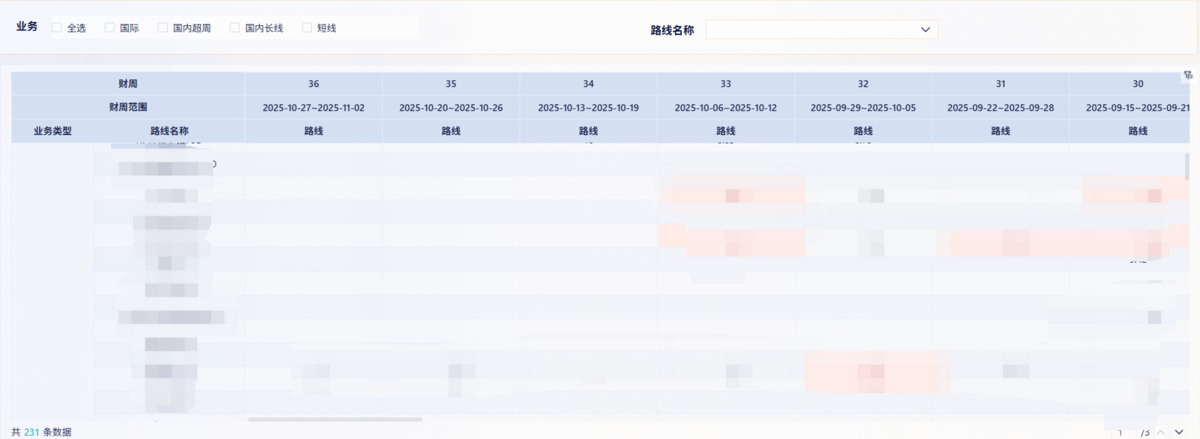Click the 共 231 条数据 record count
The height and width of the screenshot is (439, 1200).
(41, 432)
